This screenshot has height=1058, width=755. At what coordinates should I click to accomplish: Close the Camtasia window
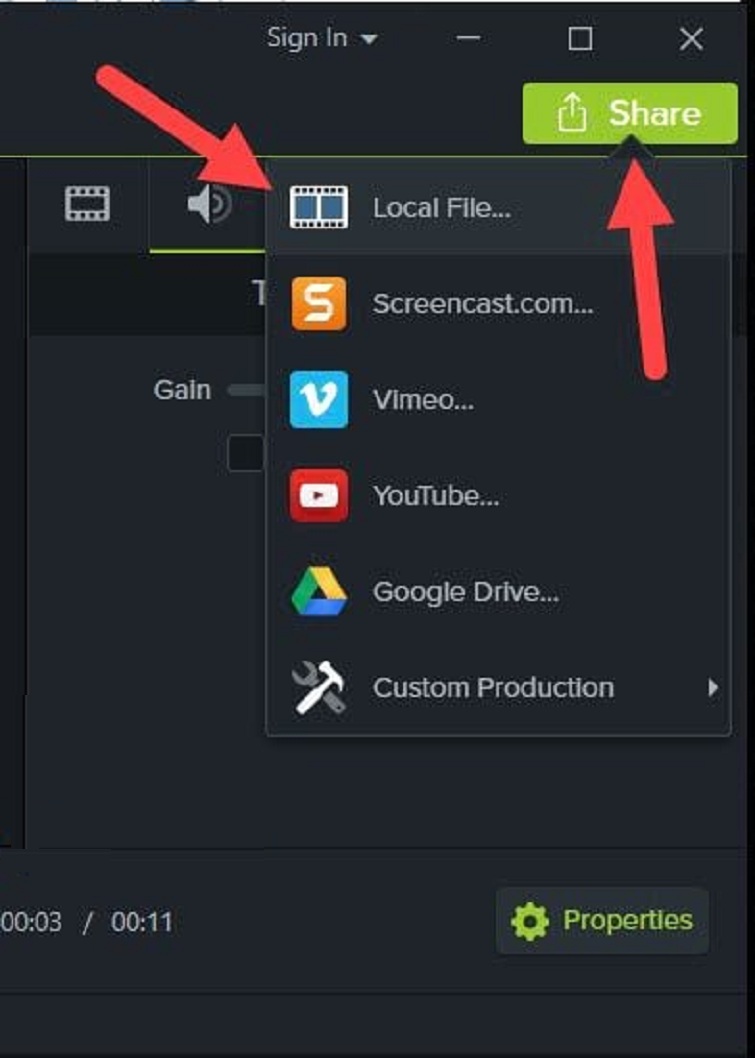(692, 38)
